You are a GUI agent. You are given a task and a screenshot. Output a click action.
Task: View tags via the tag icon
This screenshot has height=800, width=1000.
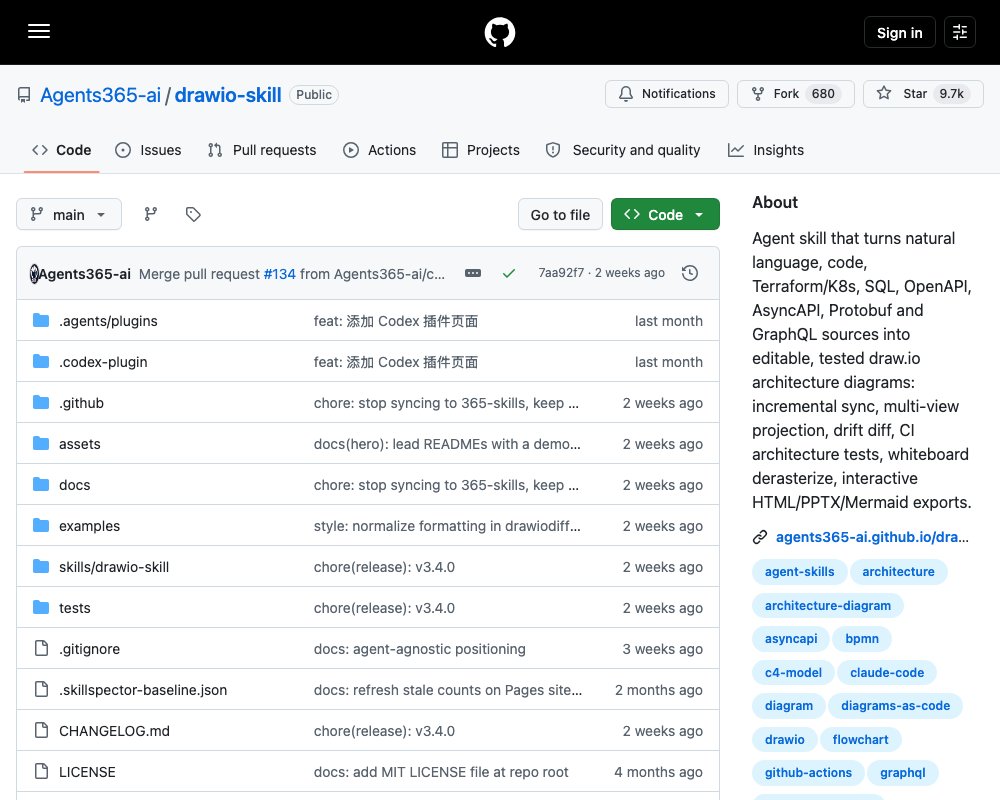pos(193,214)
